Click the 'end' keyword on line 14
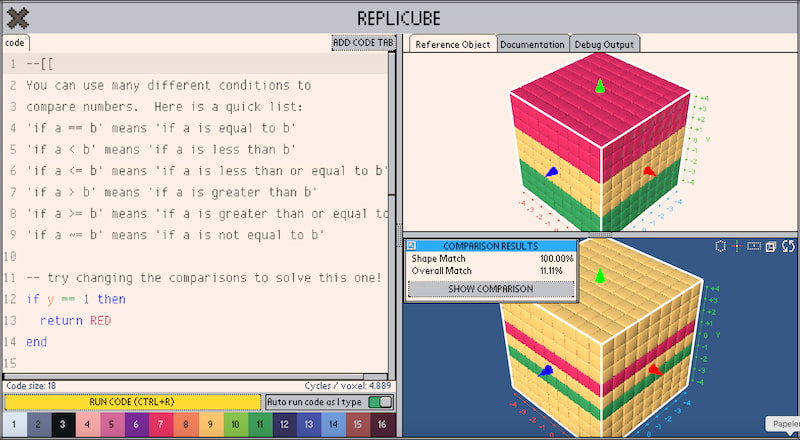This screenshot has width=800, height=440. point(37,342)
